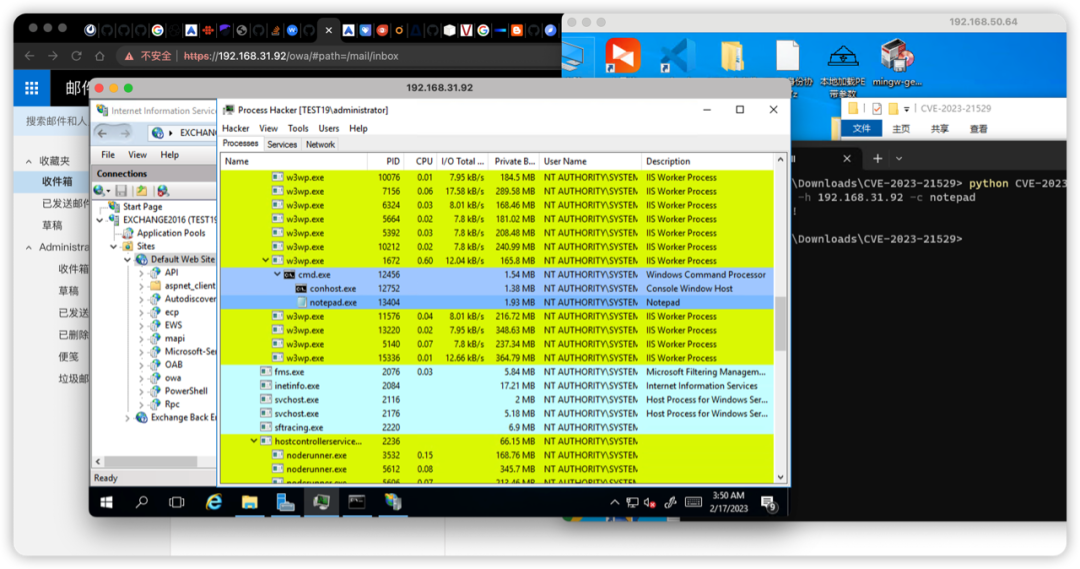Sort by Description column header

707,161
